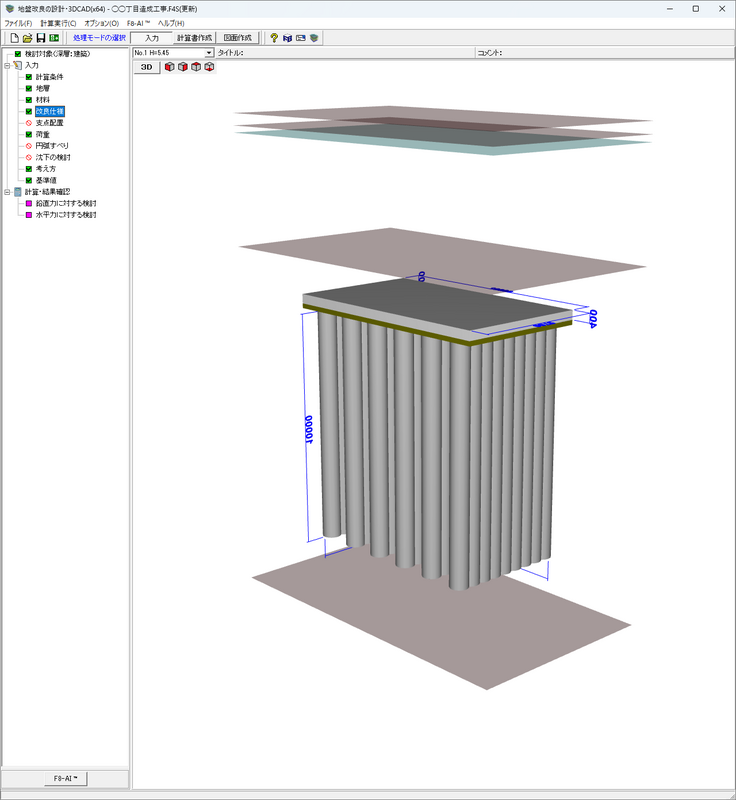Click the magenta square beside 鉛直力に対する検討
The image size is (736, 800).
(x=29, y=203)
